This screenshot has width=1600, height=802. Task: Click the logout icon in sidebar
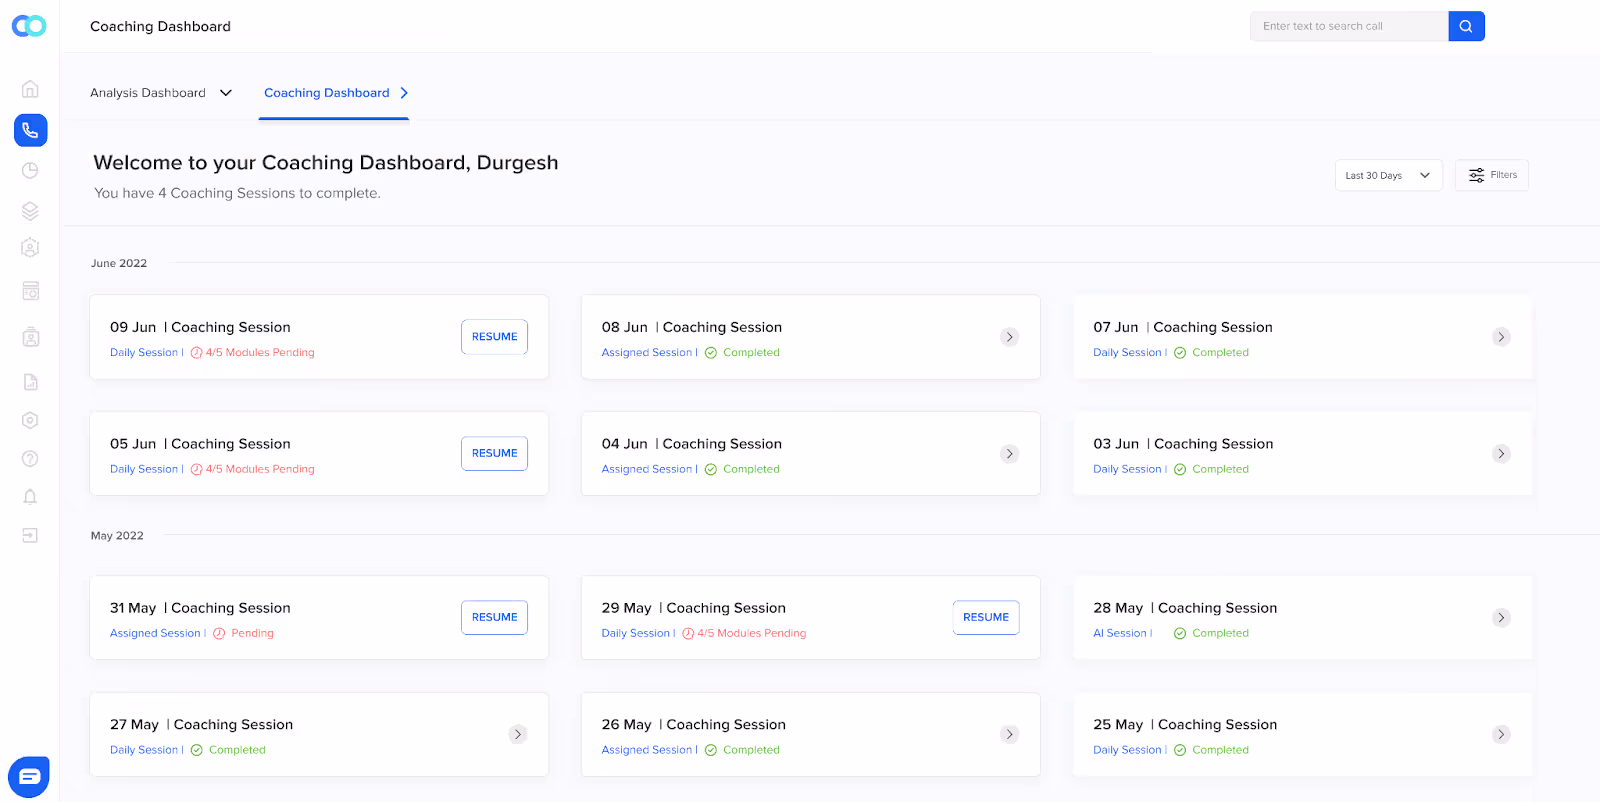(30, 535)
